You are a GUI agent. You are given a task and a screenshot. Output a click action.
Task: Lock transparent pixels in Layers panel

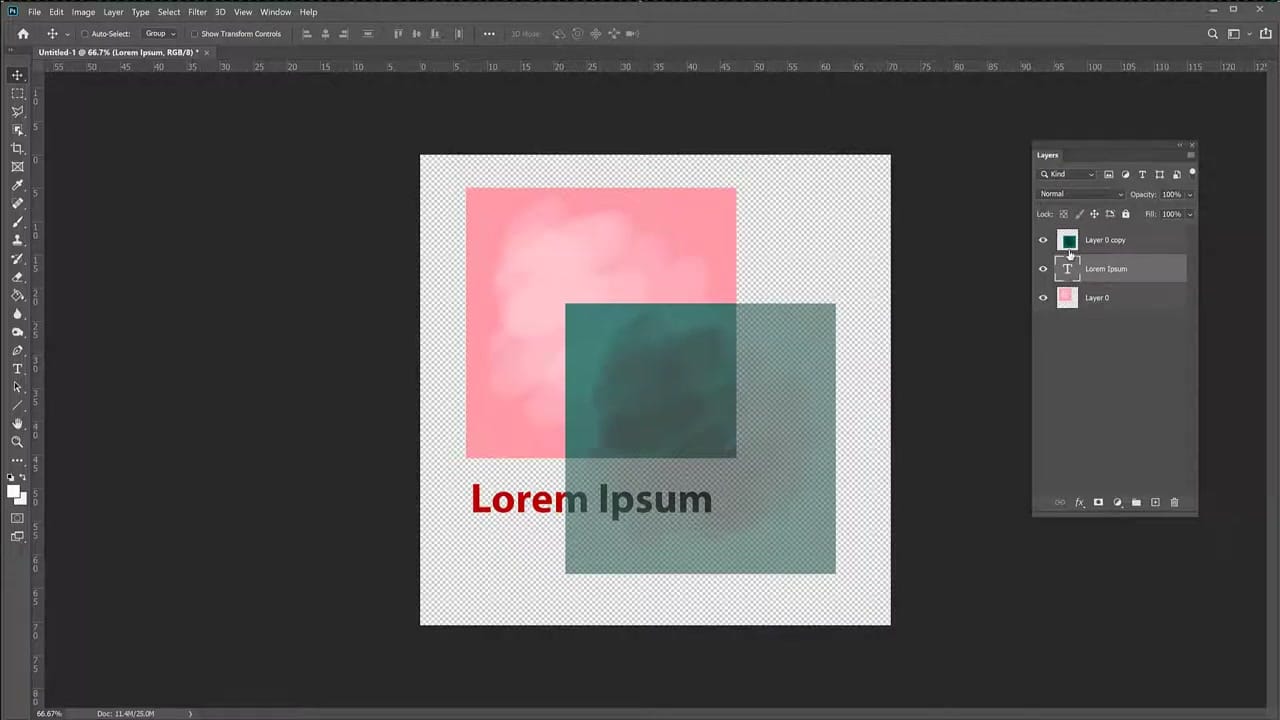click(x=1063, y=214)
